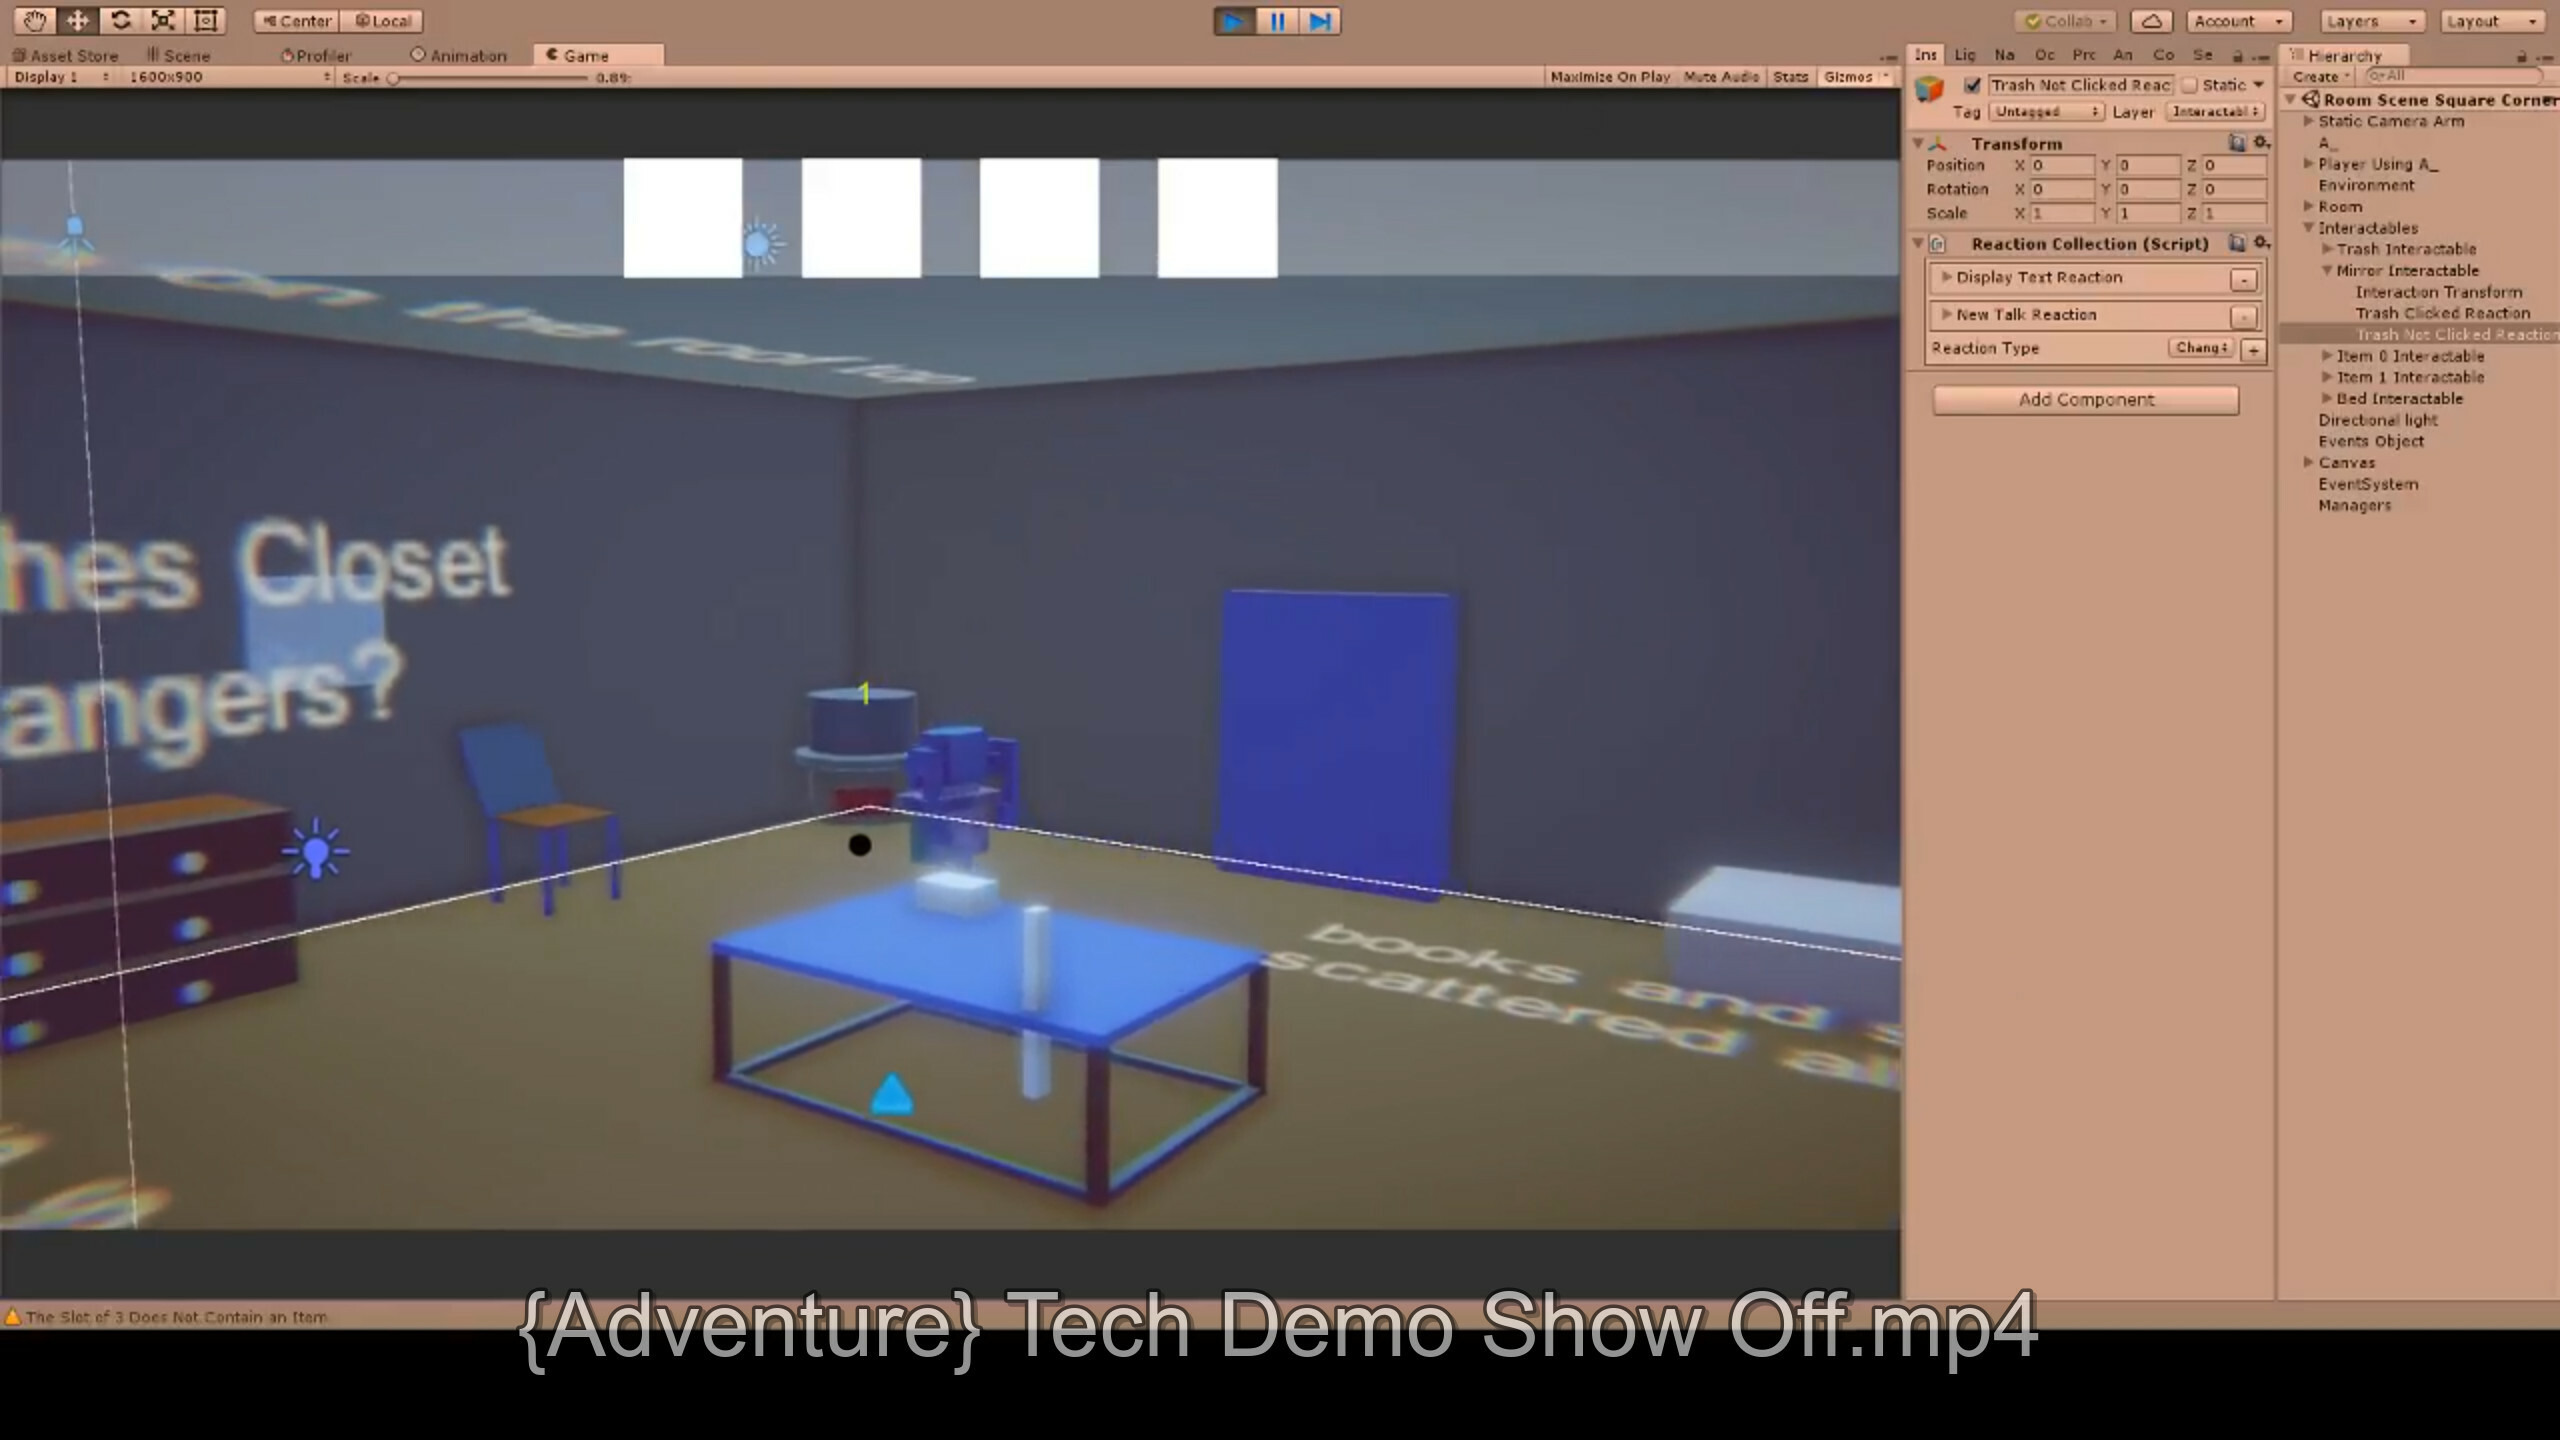This screenshot has width=2560, height=1440.
Task: Select the Hand tool icon
Action: tap(35, 20)
